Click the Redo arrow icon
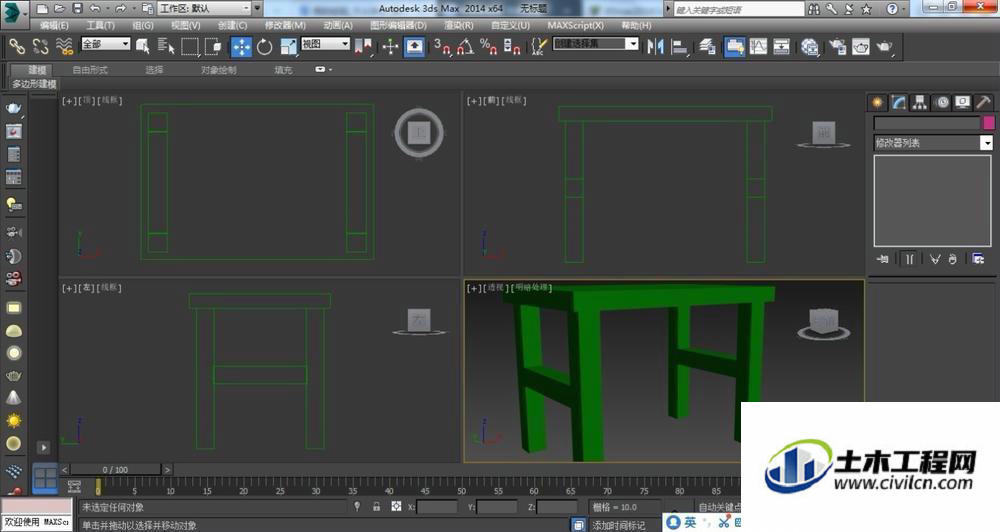The width and height of the screenshot is (1000, 532). click(120, 8)
